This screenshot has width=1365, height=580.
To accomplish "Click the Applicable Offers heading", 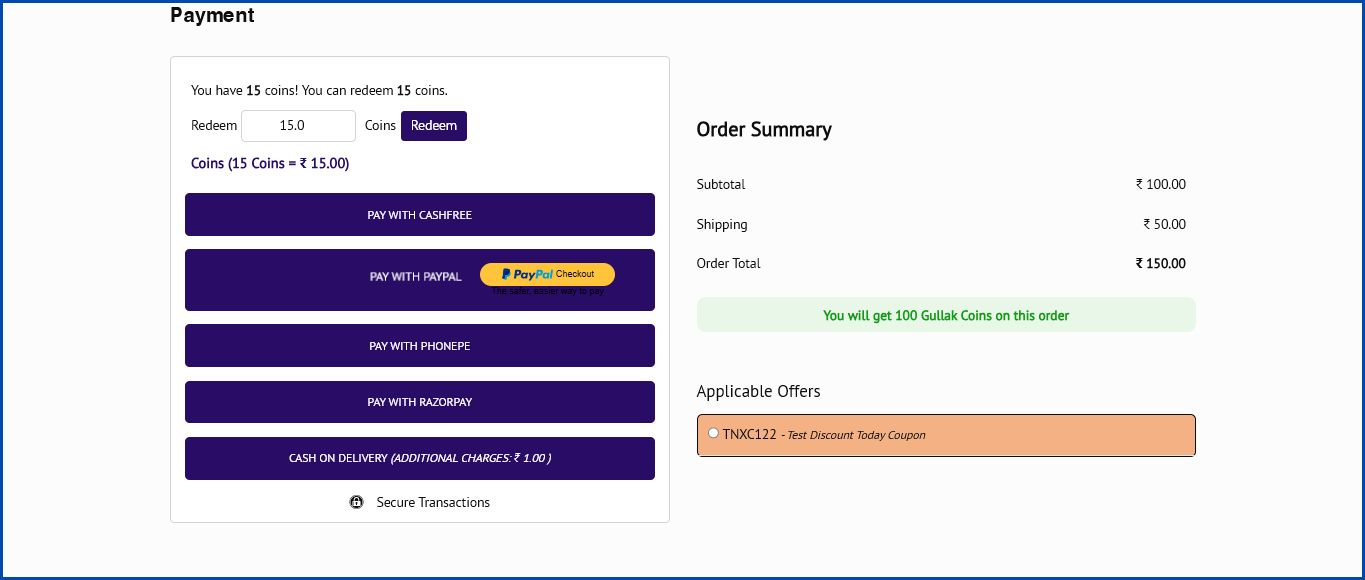I will 758,391.
